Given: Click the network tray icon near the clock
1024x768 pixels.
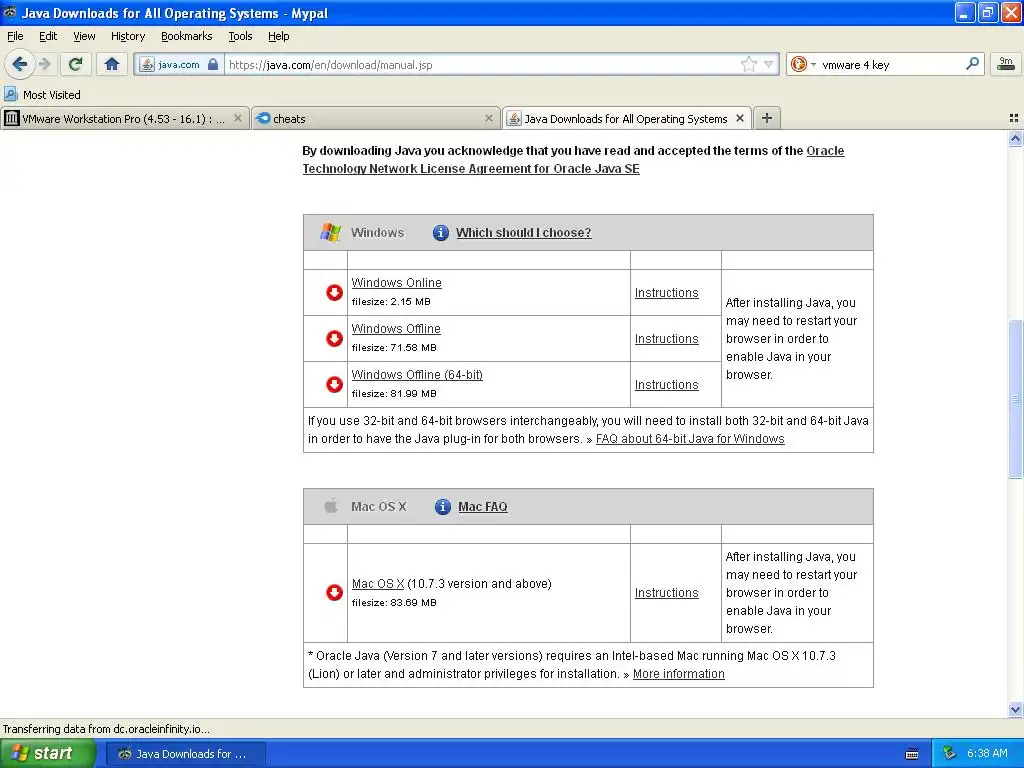Looking at the screenshot, I should pyautogui.click(x=950, y=753).
